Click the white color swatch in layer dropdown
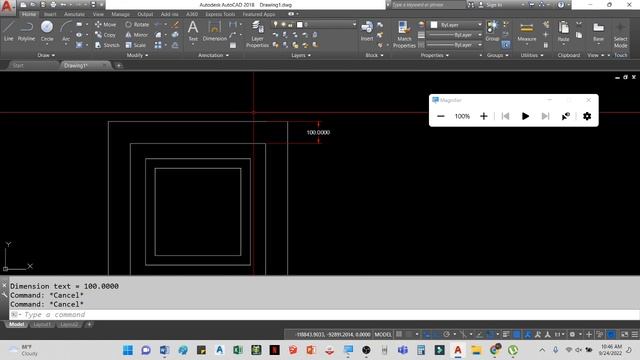The image size is (640, 360). (300, 24)
